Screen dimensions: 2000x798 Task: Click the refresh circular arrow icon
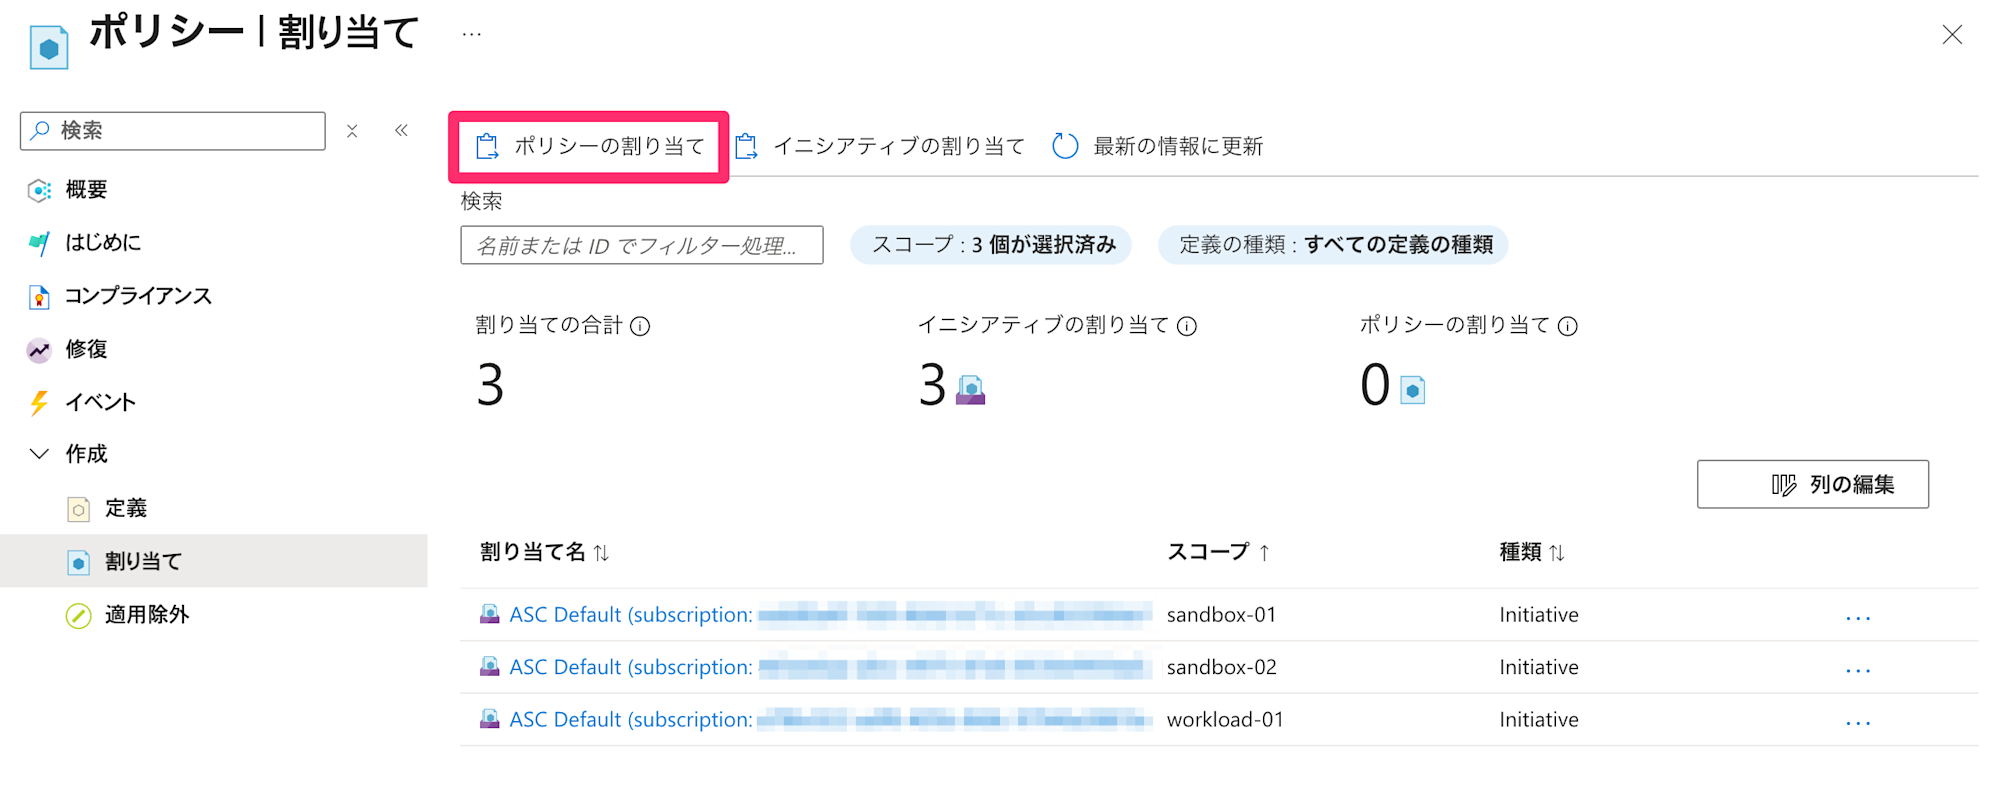click(x=1065, y=146)
